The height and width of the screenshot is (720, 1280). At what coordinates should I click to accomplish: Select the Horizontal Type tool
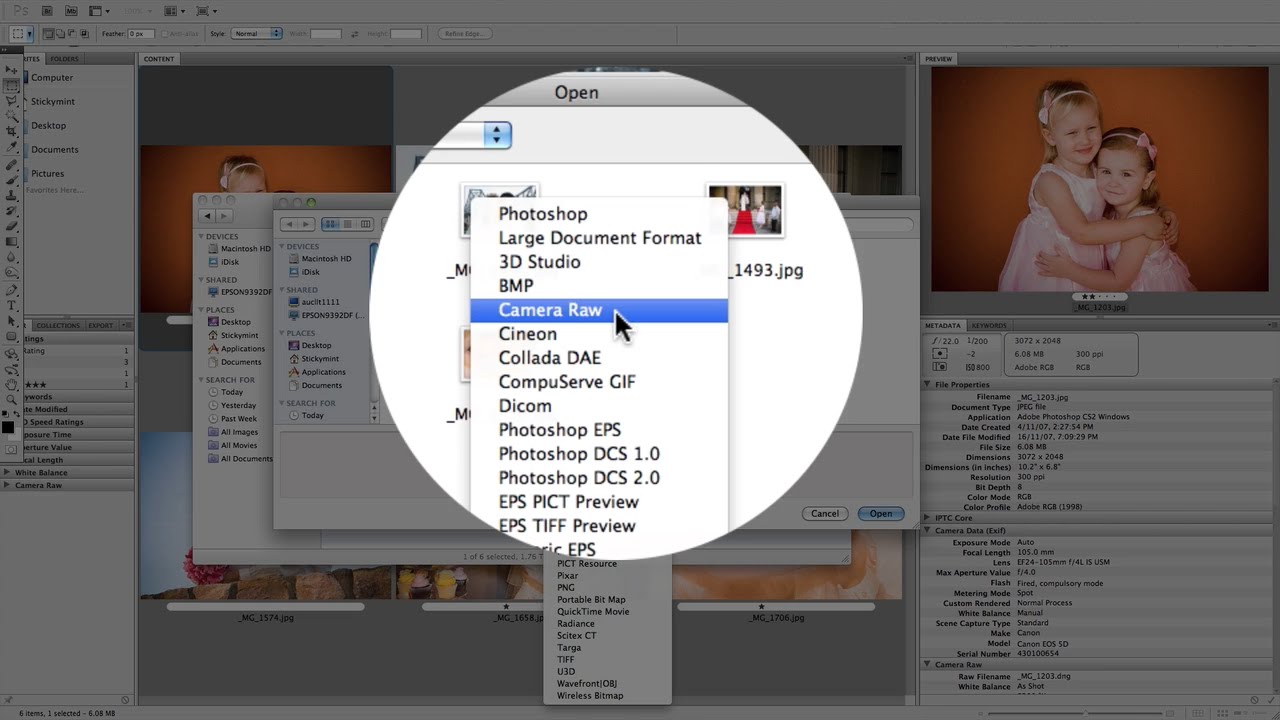[x=12, y=306]
